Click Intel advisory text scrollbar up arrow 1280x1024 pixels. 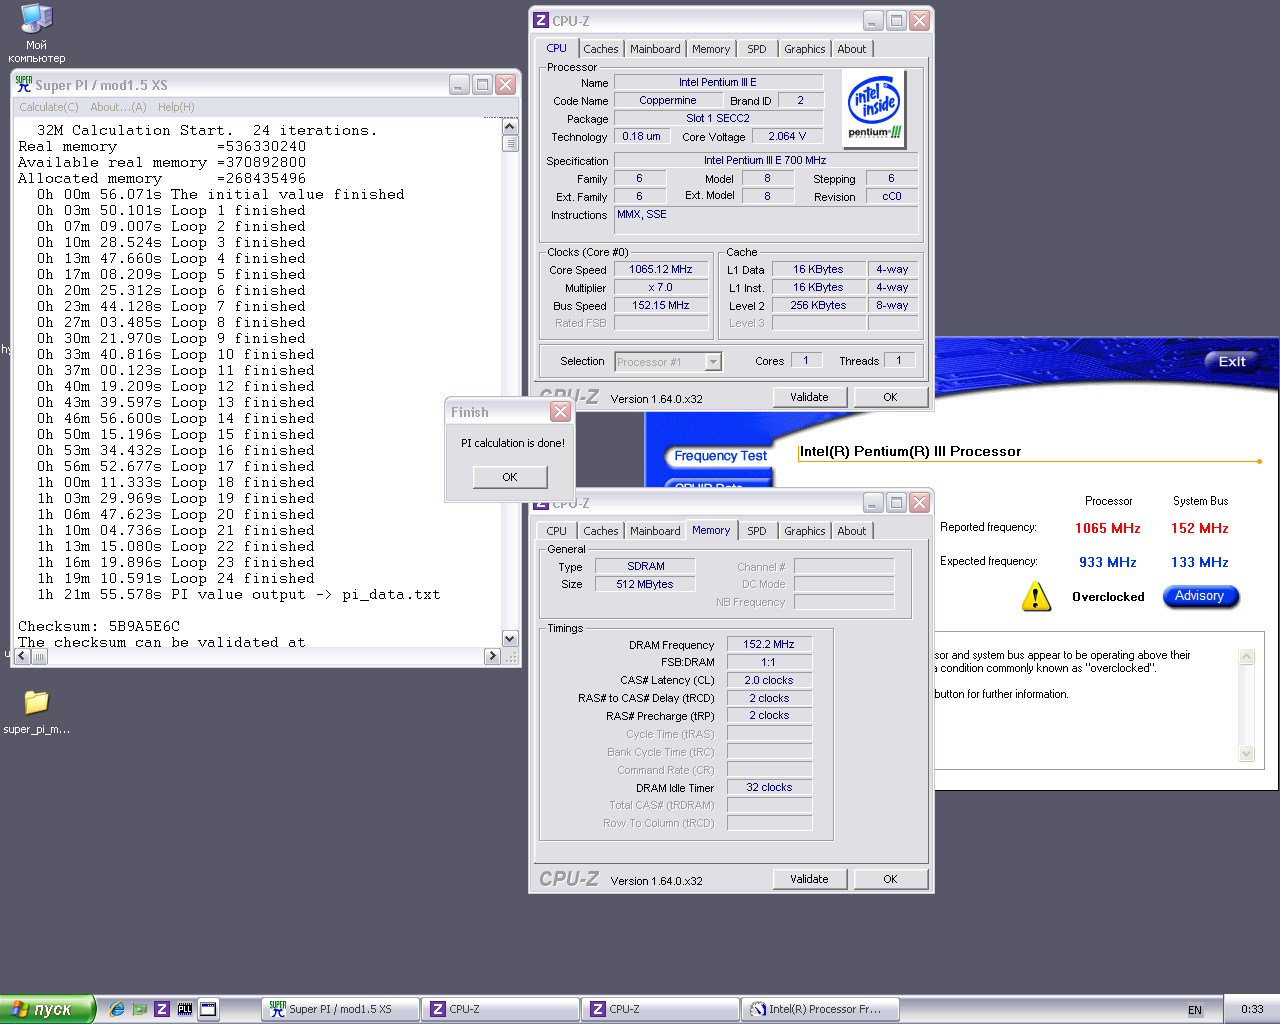pos(1246,657)
